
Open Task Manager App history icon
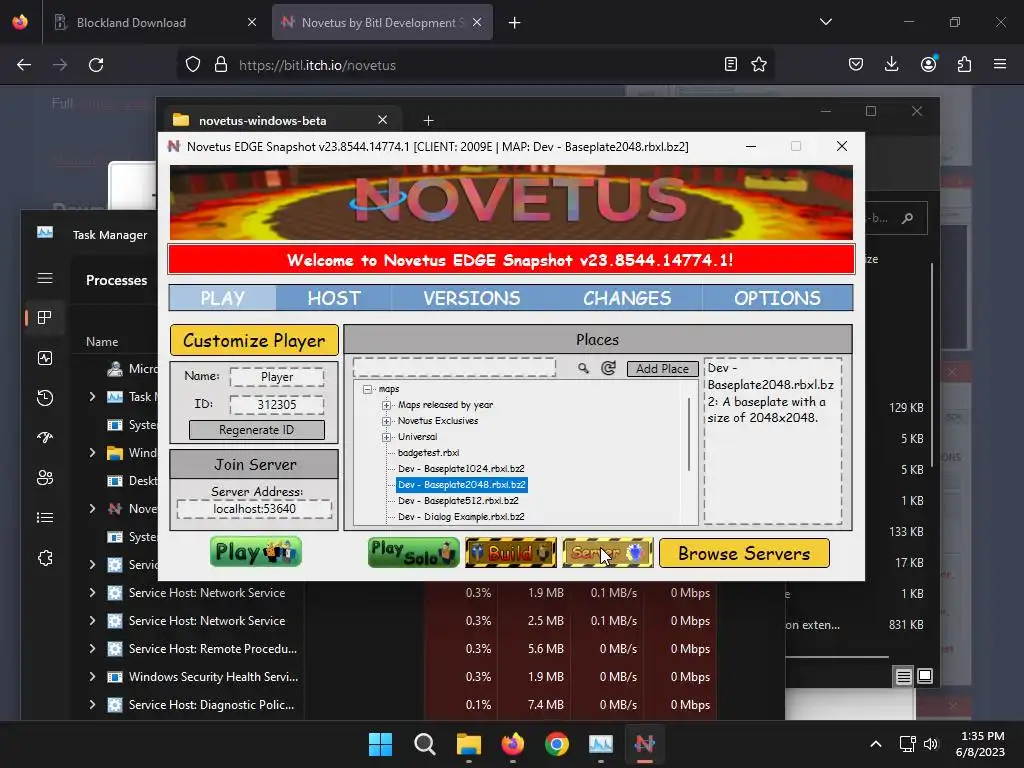(45, 398)
